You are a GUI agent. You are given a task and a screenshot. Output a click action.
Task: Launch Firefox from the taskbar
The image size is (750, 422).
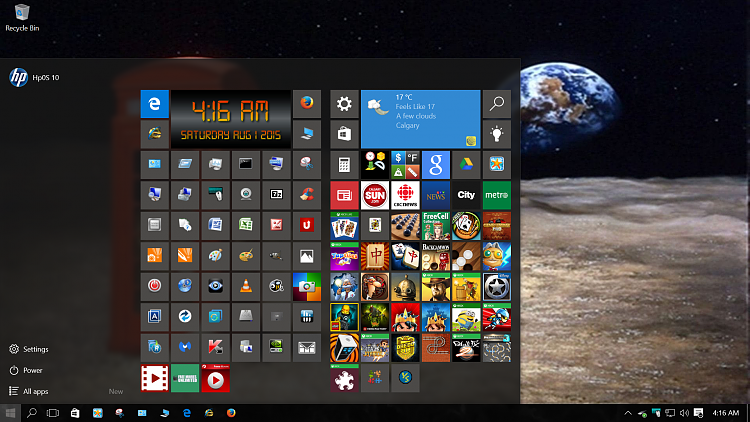[x=231, y=412]
